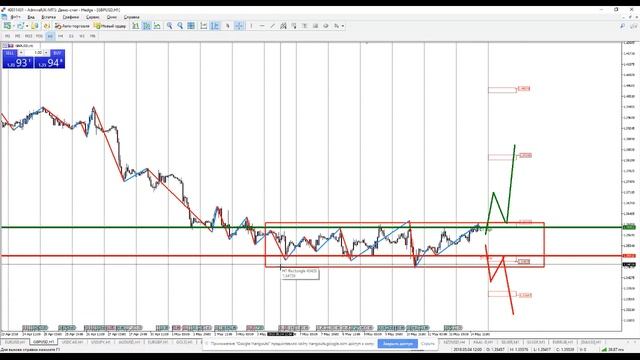The width and height of the screenshot is (640, 360).
Task: Select the horizontal line drawing tool
Action: click(x=262, y=26)
